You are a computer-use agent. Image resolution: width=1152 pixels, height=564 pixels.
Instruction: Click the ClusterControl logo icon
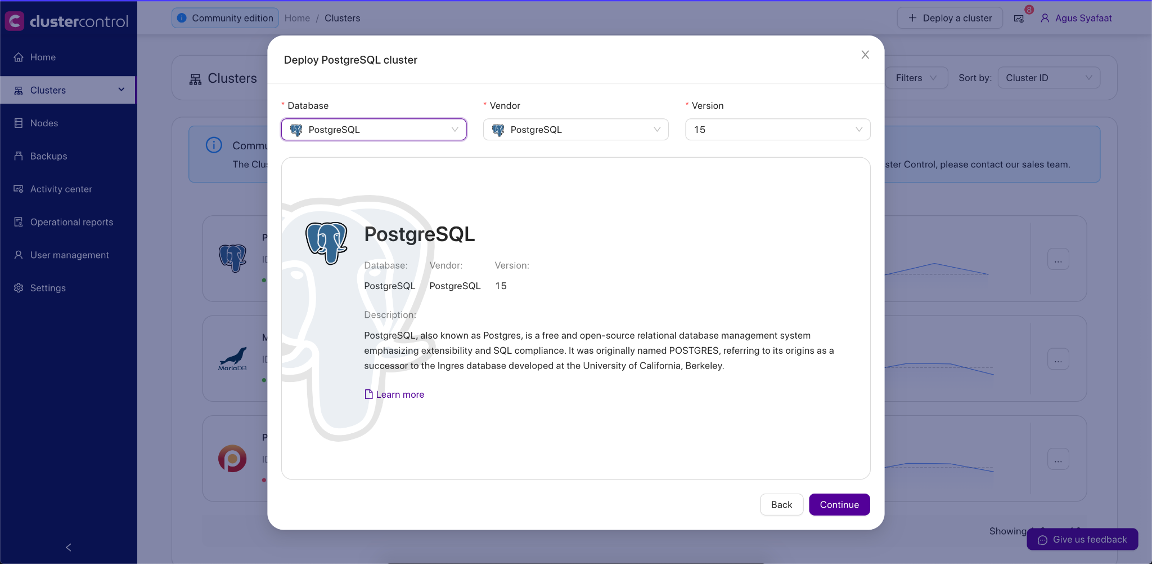coord(15,20)
